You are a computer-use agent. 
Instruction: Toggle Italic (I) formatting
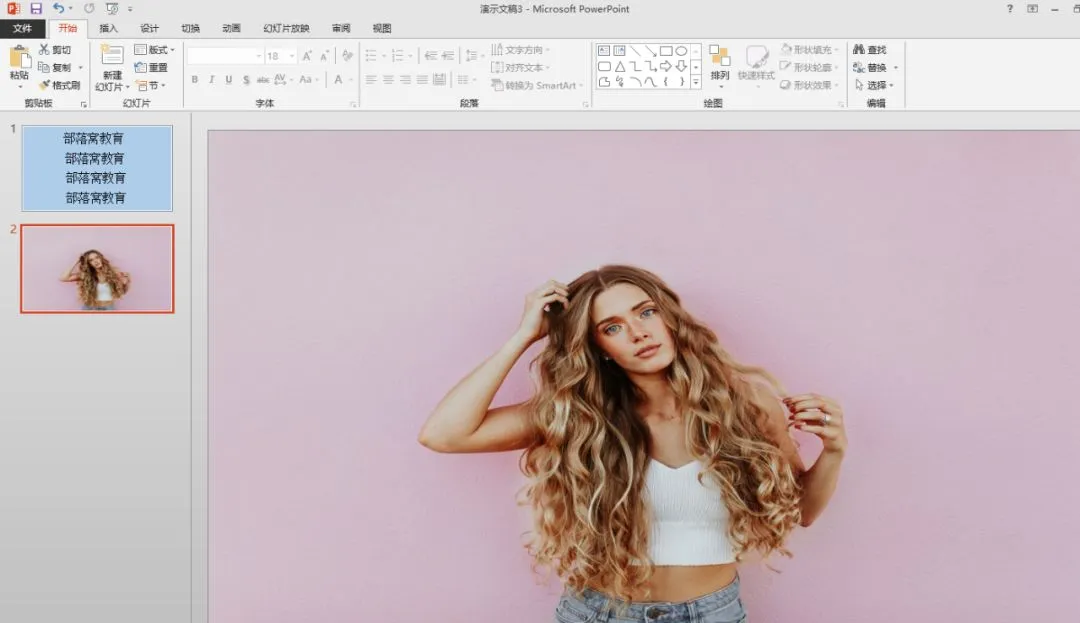click(211, 80)
